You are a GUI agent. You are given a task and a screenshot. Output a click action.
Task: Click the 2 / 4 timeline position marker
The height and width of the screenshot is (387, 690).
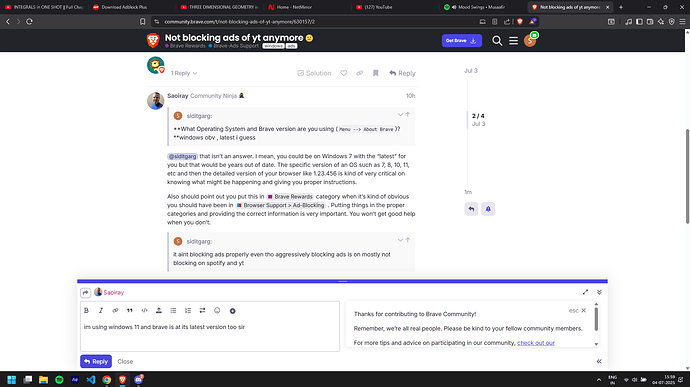coord(478,116)
